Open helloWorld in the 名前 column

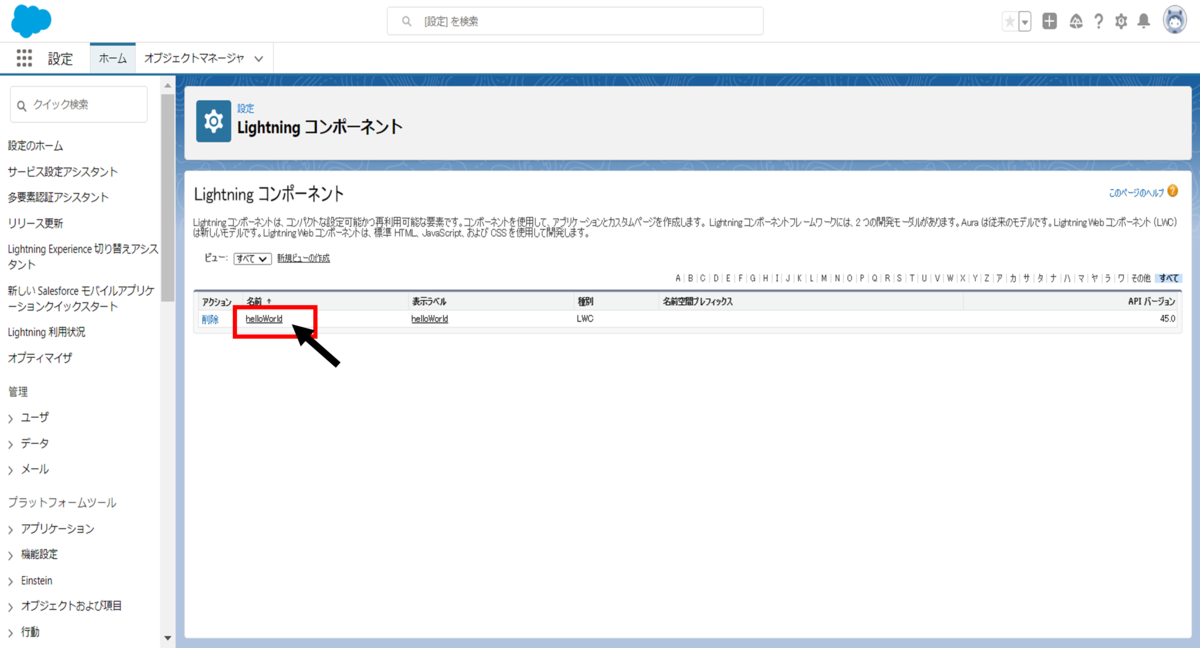264,319
